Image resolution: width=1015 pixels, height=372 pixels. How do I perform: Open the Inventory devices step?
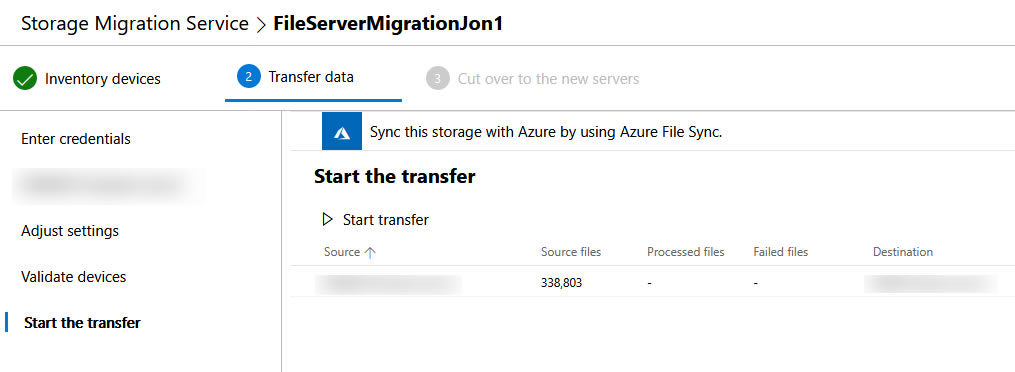click(102, 79)
